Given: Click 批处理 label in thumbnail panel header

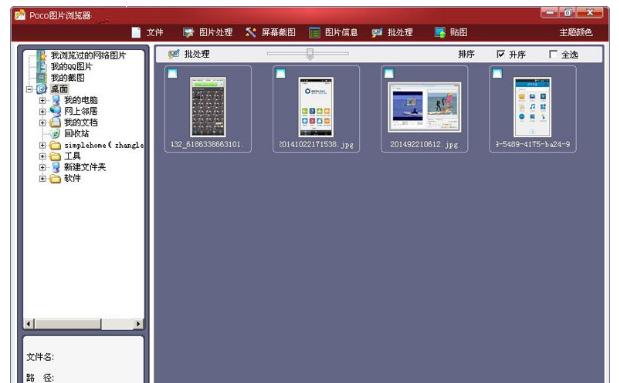Looking at the screenshot, I should click(x=197, y=54).
